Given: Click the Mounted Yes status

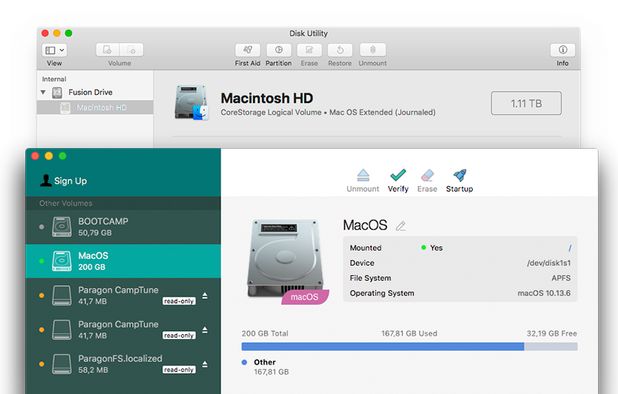Looking at the screenshot, I should [432, 248].
